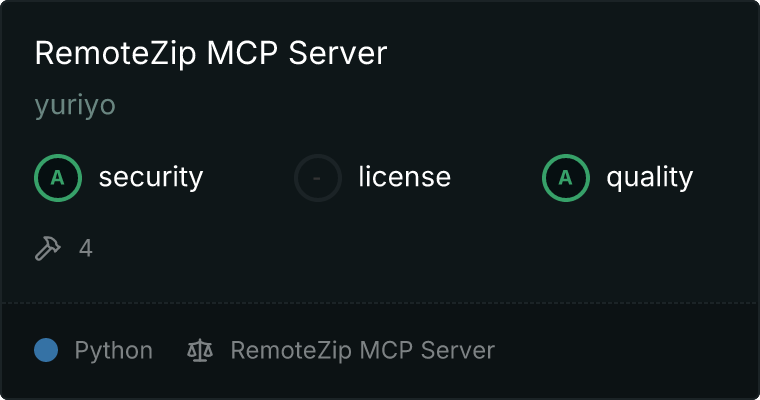Click "RemoteZip" word in the card title

tap(115, 53)
